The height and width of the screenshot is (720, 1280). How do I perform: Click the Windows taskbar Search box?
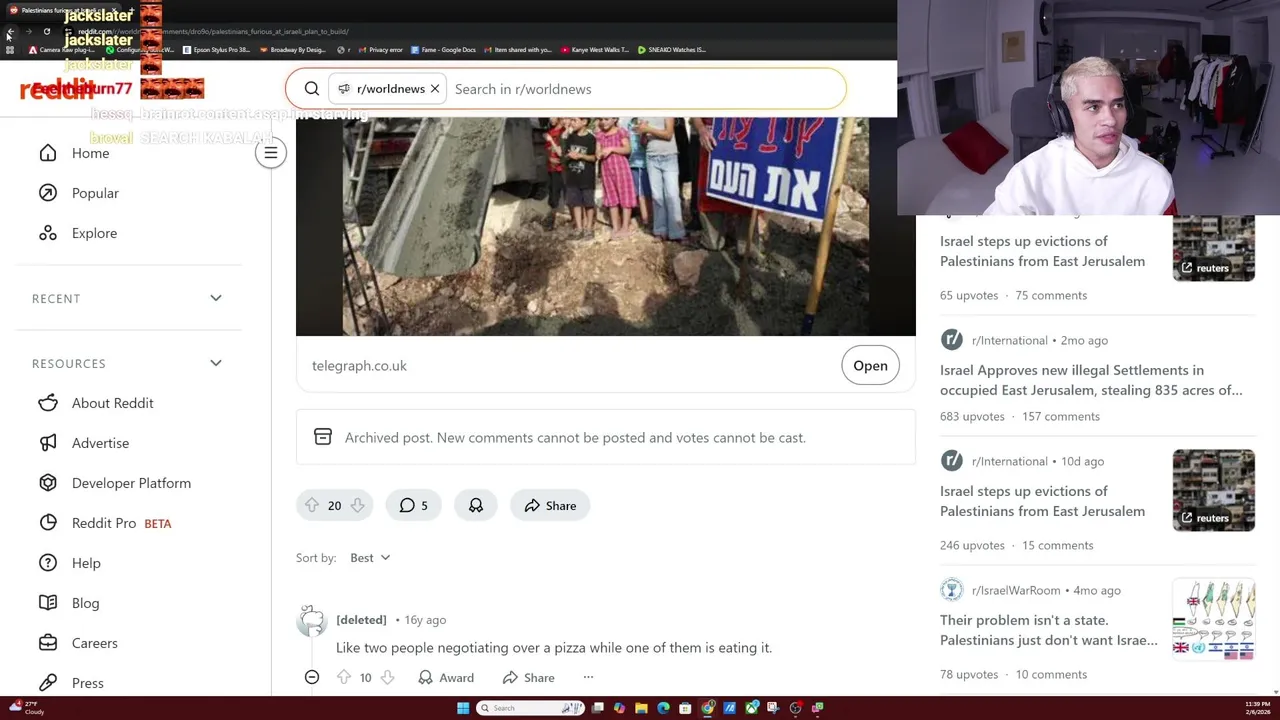pyautogui.click(x=529, y=708)
